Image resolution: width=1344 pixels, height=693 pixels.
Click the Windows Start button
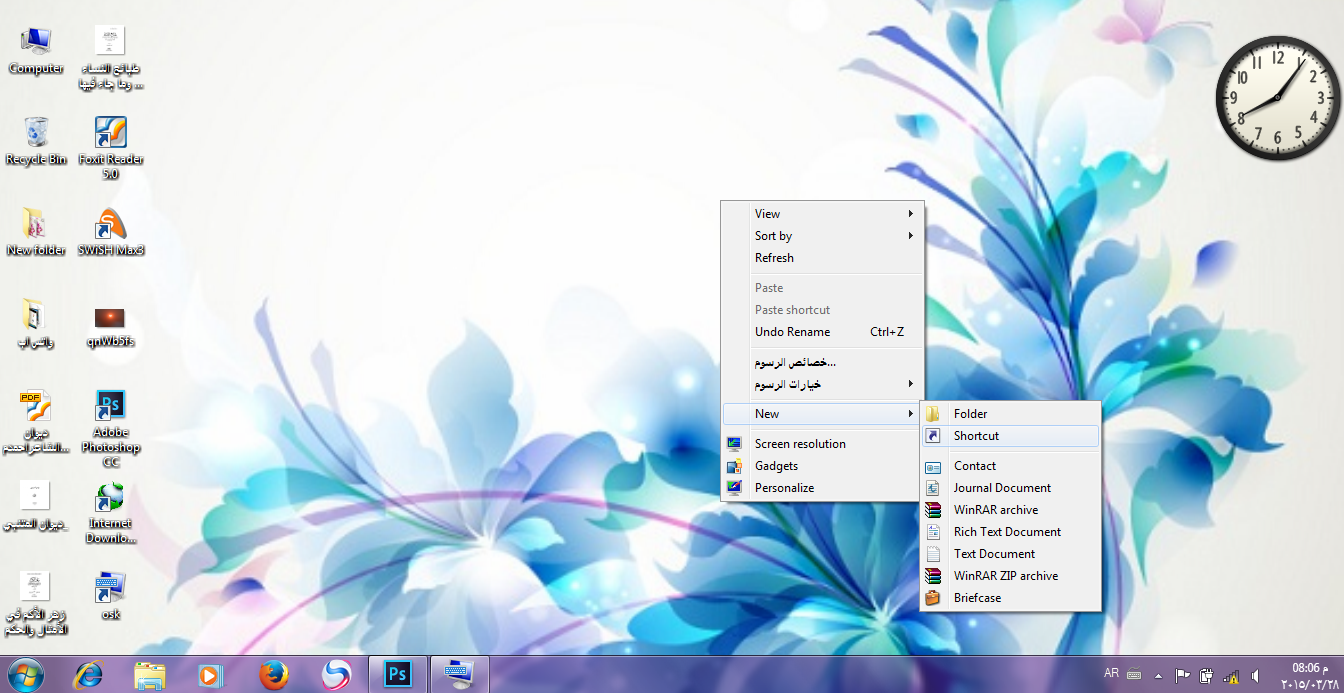tap(25, 675)
